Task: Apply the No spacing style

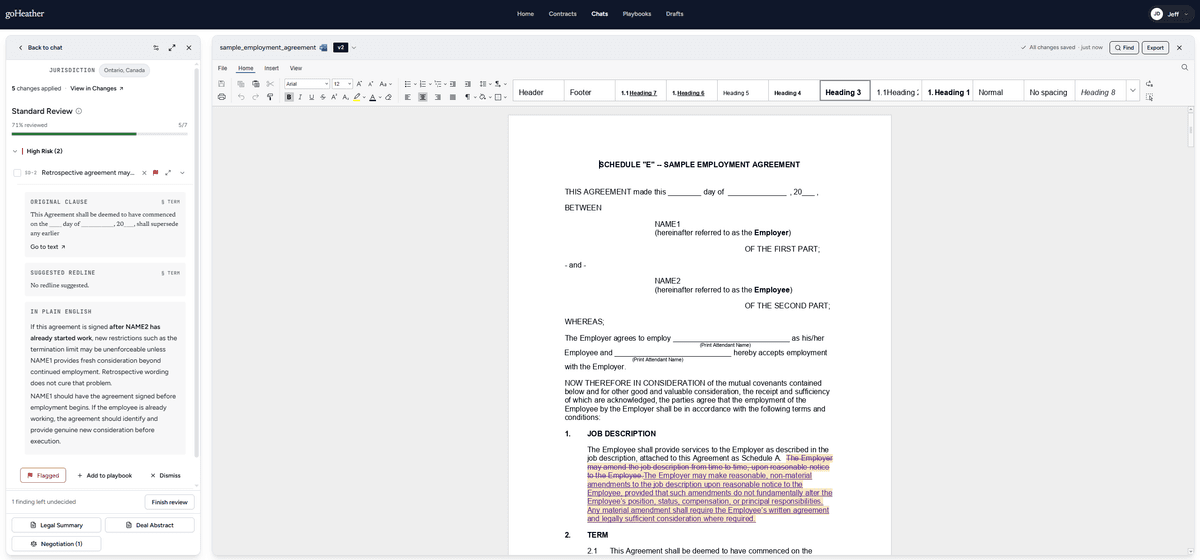Action: coord(1049,91)
